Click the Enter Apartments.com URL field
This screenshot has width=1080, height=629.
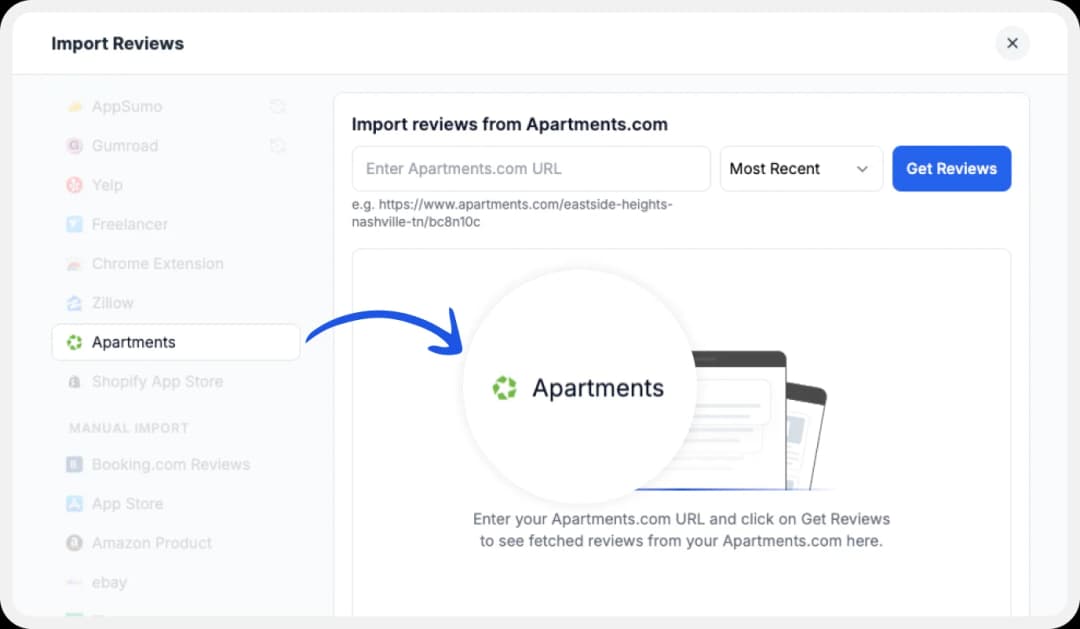[530, 168]
